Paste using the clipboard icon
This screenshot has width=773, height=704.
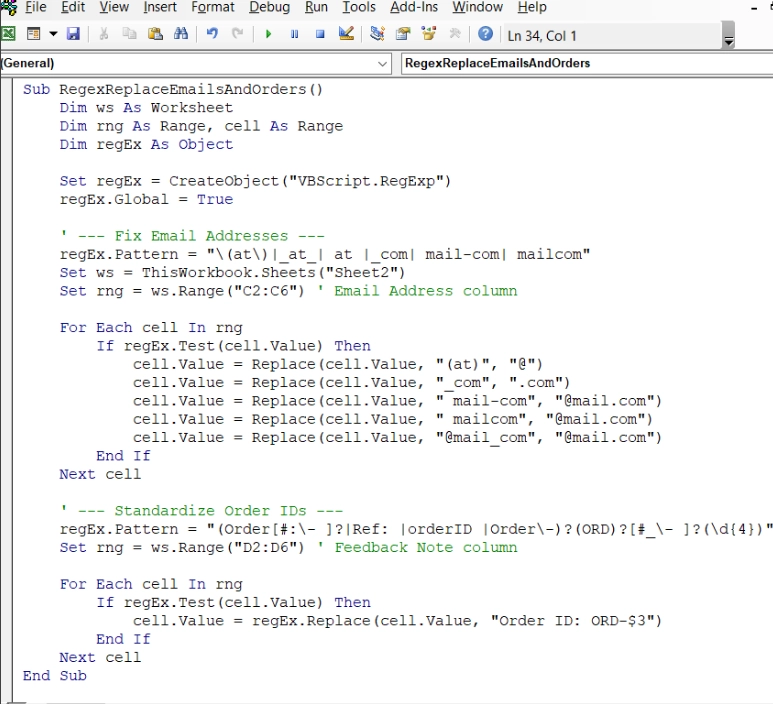click(155, 35)
